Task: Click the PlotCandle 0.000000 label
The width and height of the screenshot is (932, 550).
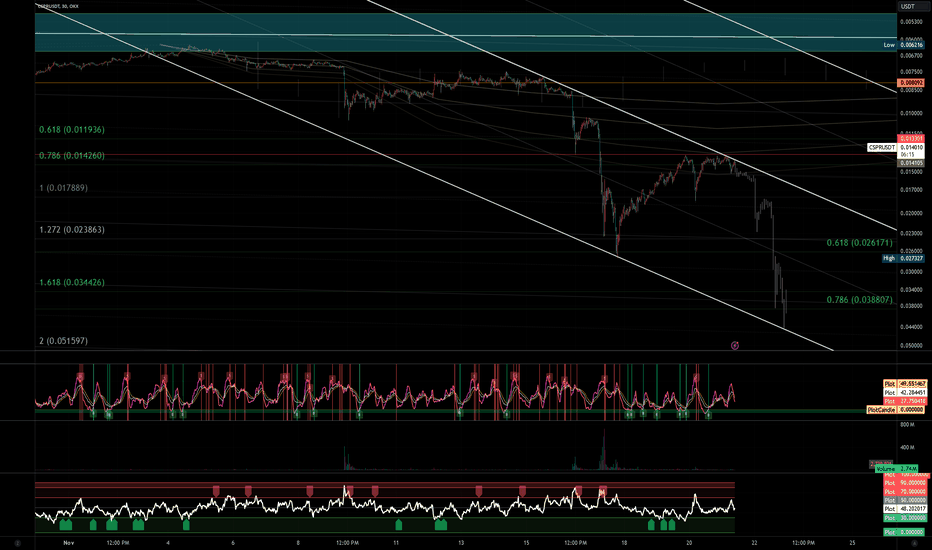Action: coord(896,410)
